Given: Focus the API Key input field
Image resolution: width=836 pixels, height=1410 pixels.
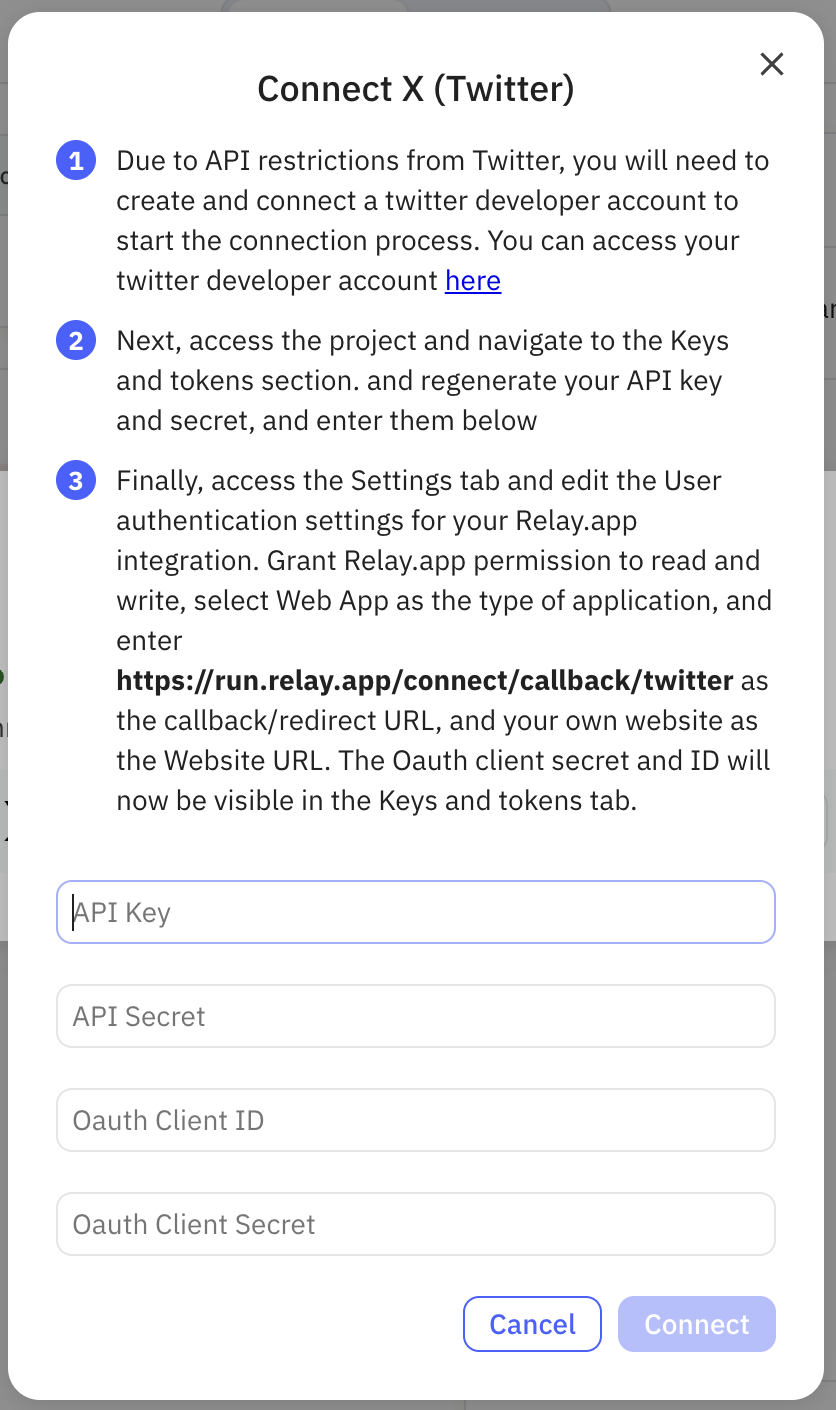Looking at the screenshot, I should 416,912.
